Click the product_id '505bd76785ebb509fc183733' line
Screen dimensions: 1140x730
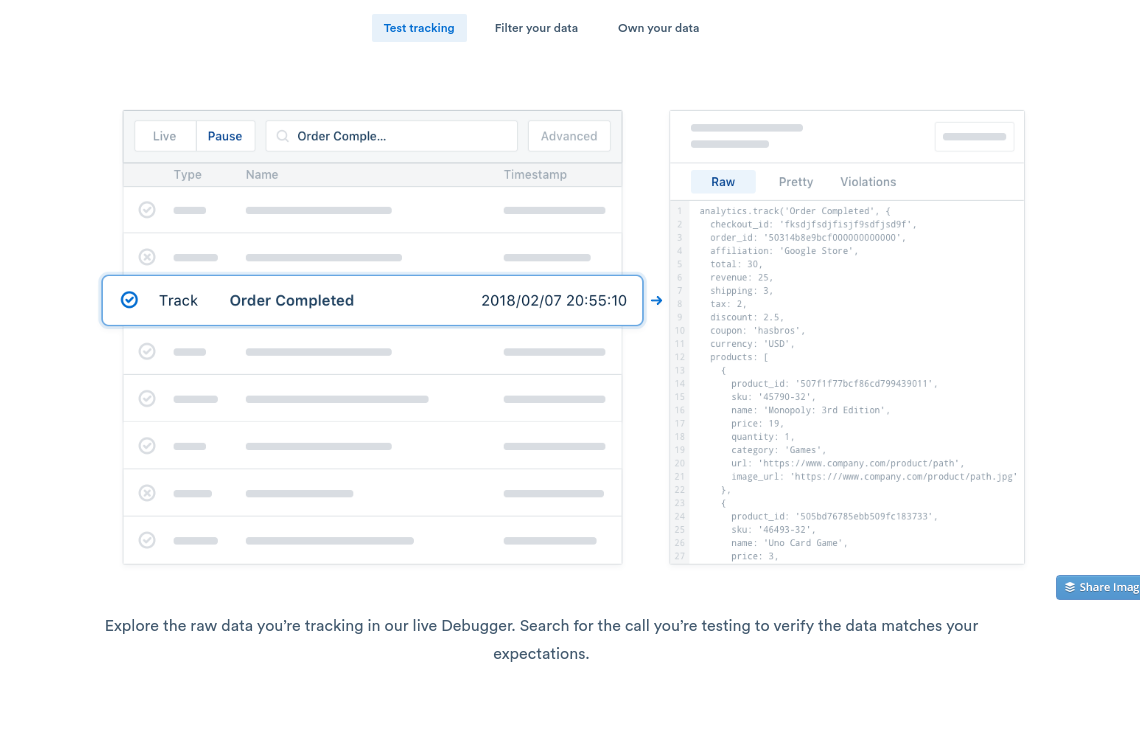pyautogui.click(x=834, y=516)
